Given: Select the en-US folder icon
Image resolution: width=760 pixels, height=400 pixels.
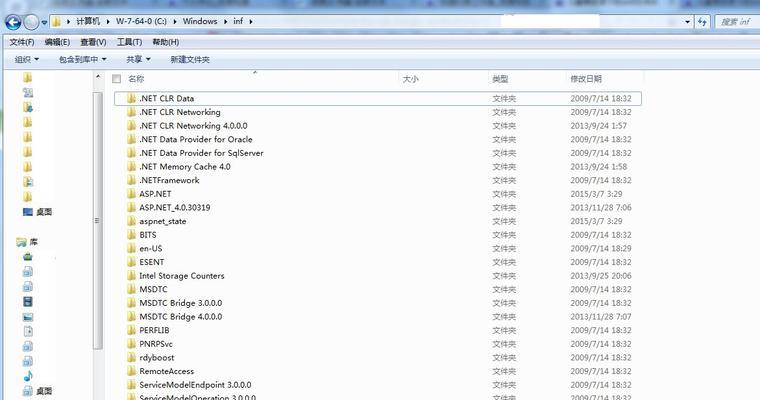Looking at the screenshot, I should coord(131,248).
